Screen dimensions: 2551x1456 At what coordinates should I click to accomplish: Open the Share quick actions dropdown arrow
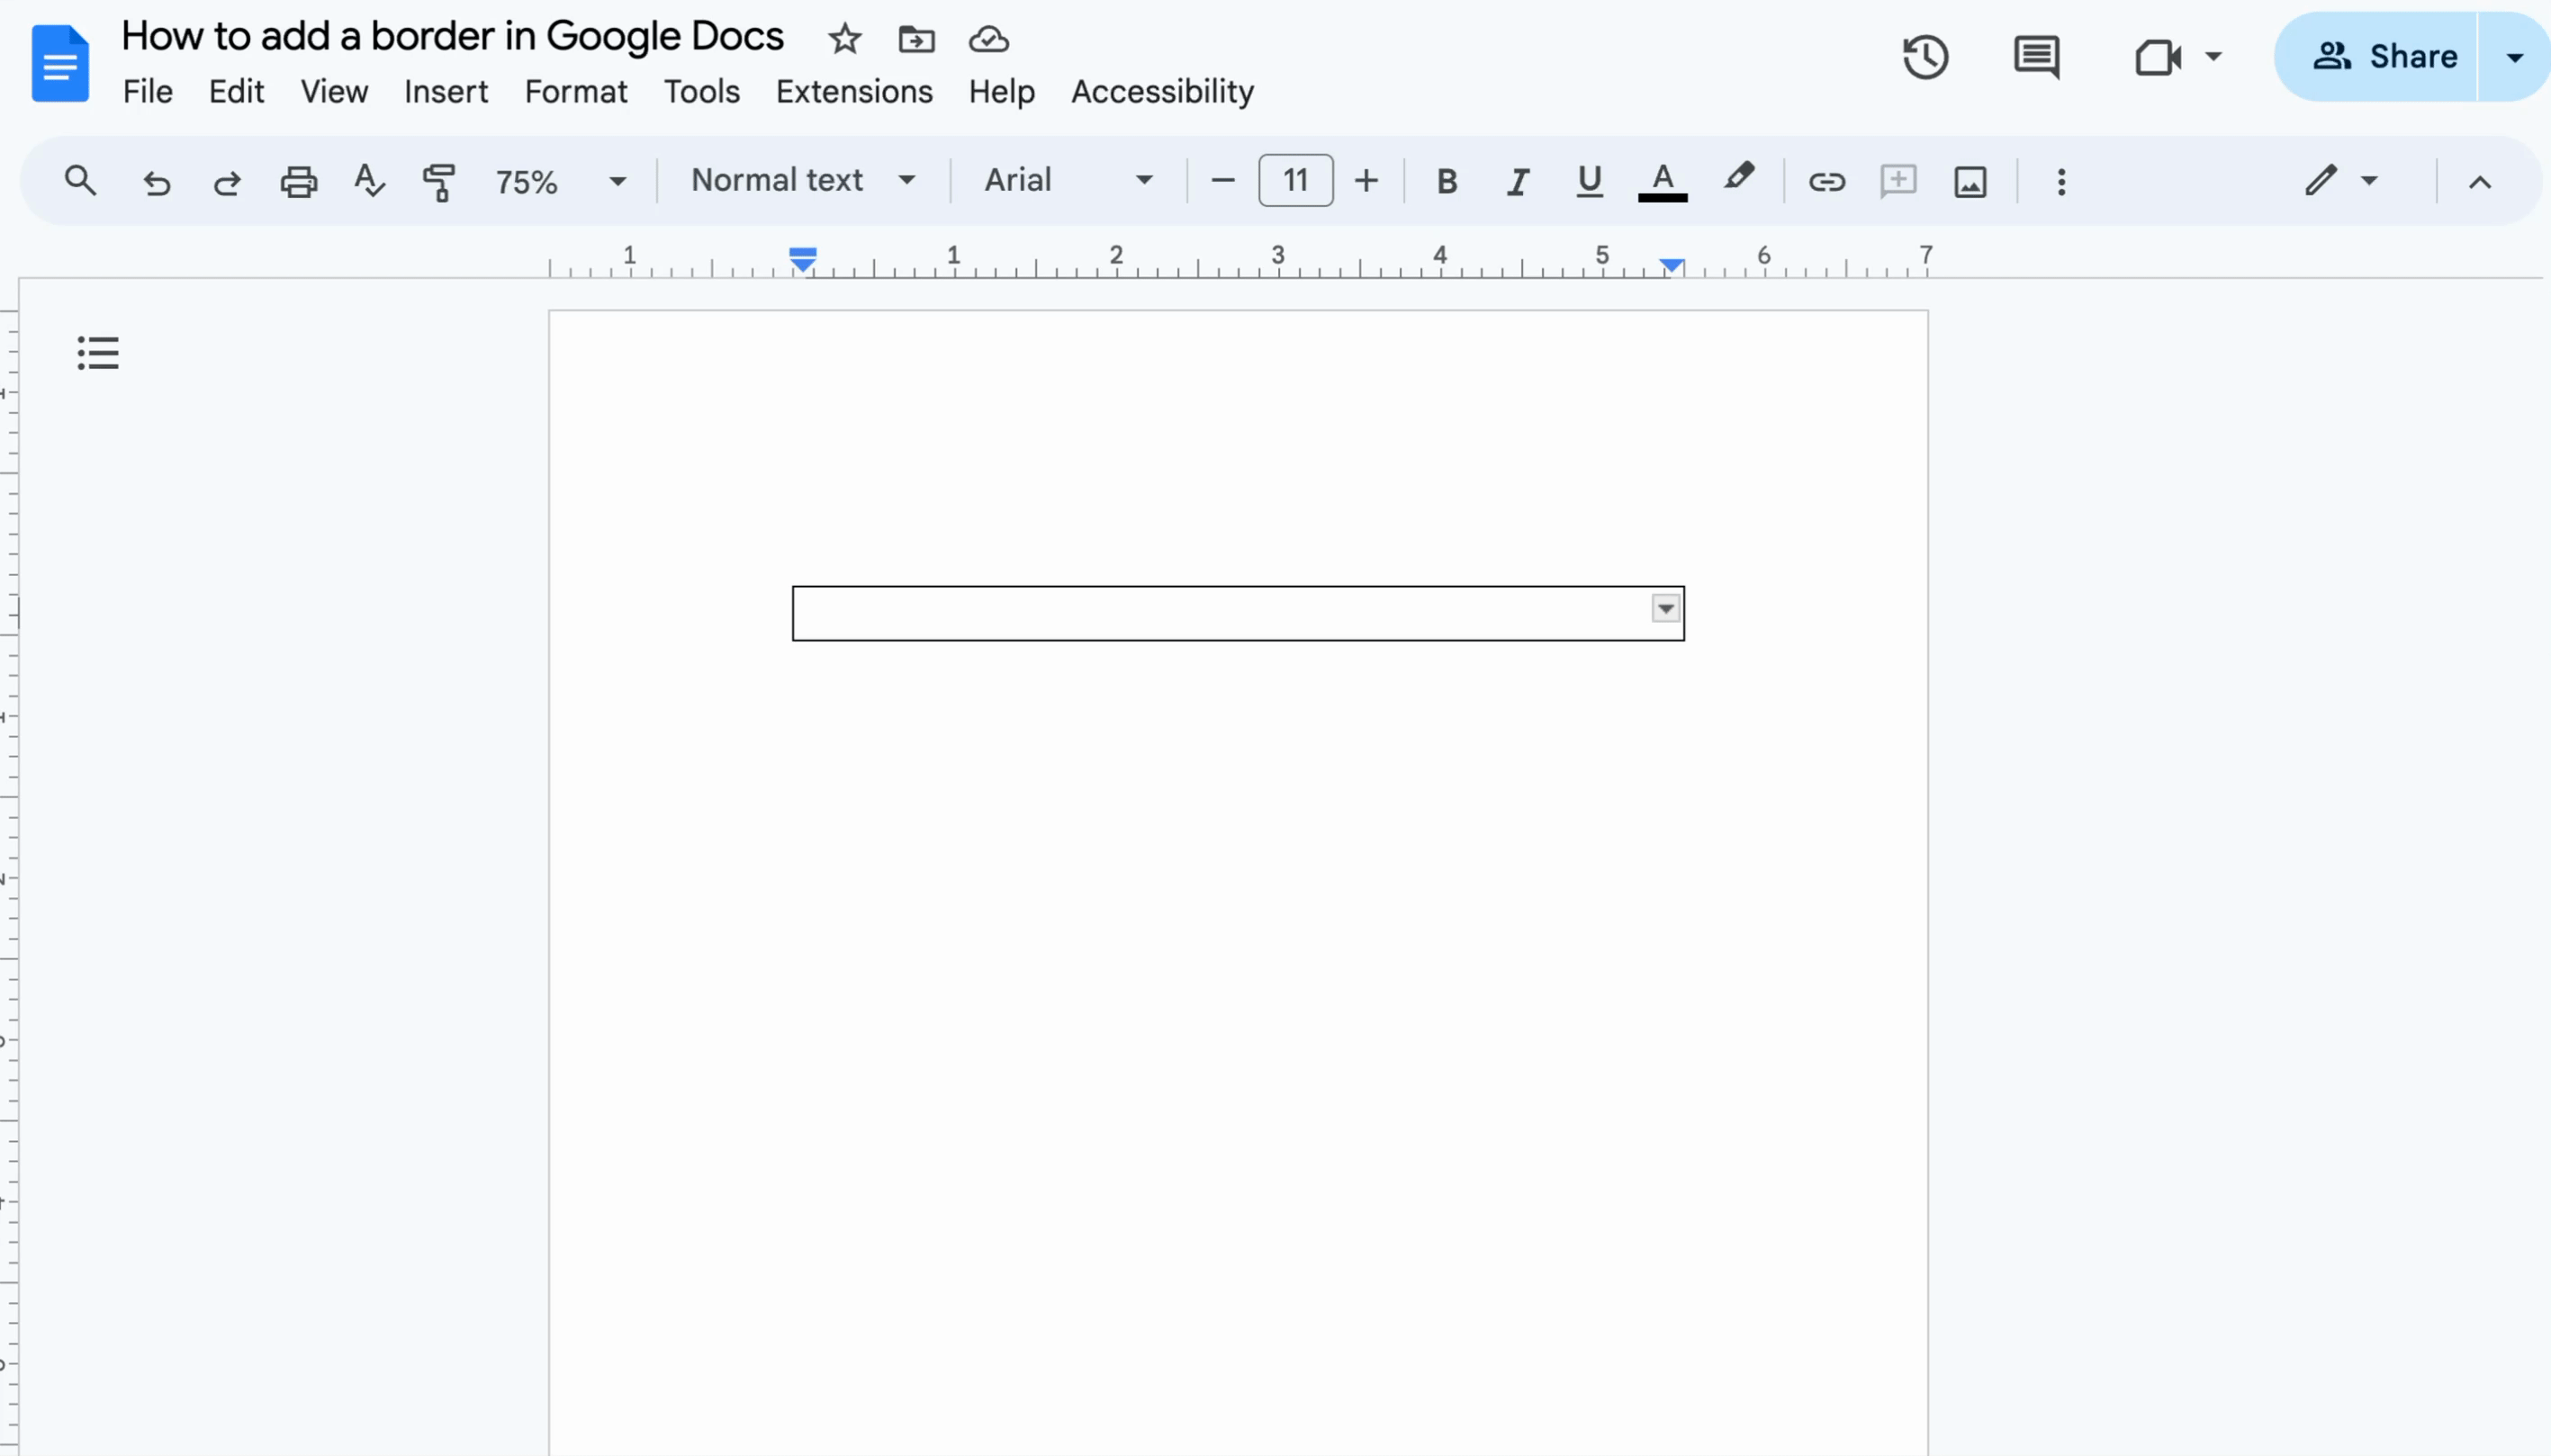[2514, 57]
